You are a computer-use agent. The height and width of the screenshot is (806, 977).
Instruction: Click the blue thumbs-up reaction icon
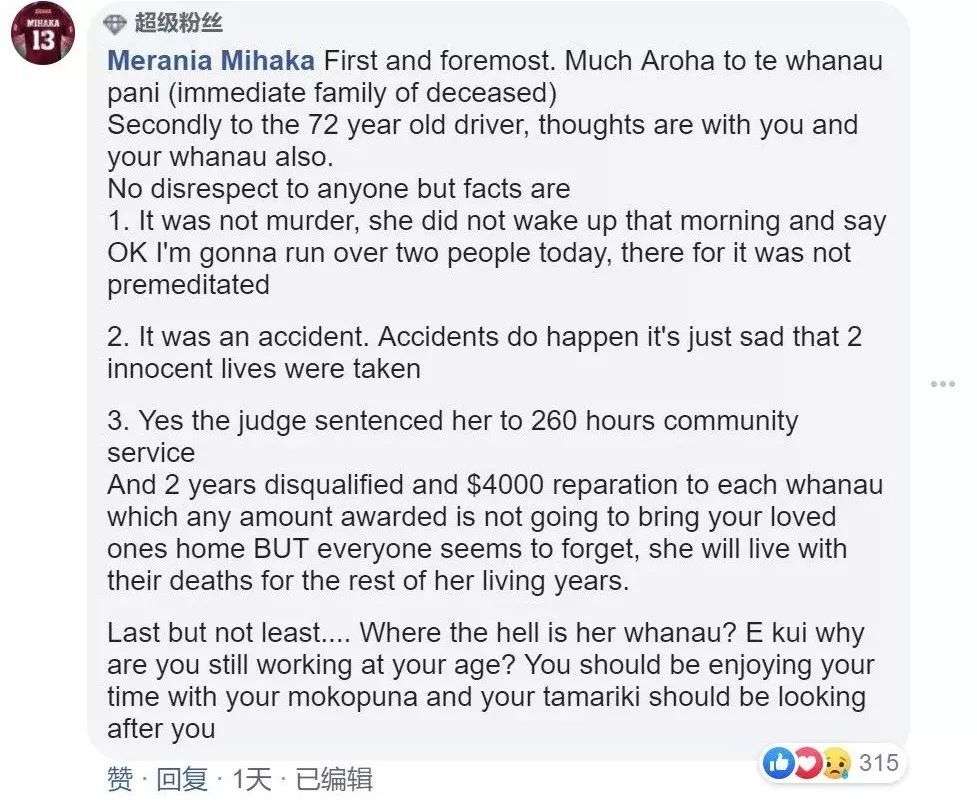[778, 764]
